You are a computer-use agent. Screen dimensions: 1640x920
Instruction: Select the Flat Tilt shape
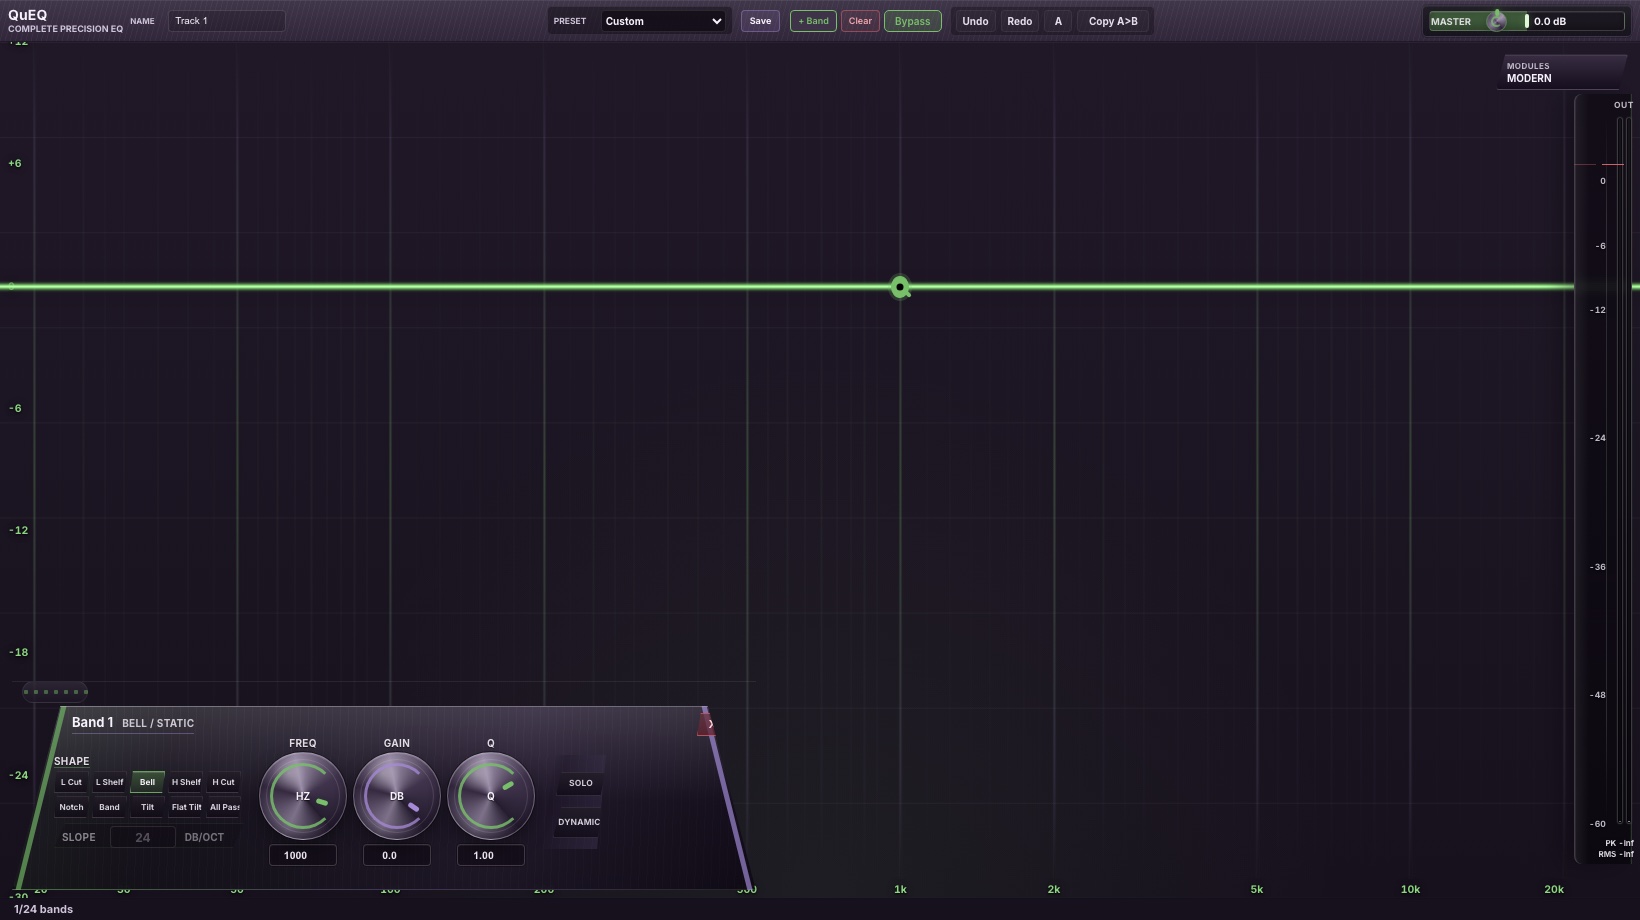pos(186,807)
